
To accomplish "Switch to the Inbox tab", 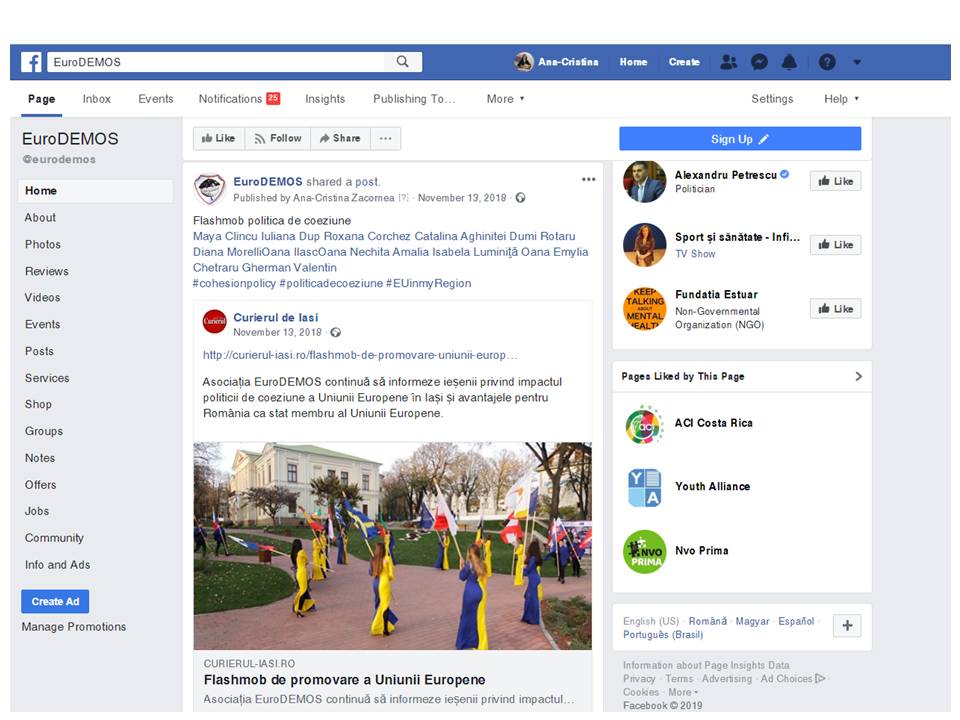I will point(97,99).
